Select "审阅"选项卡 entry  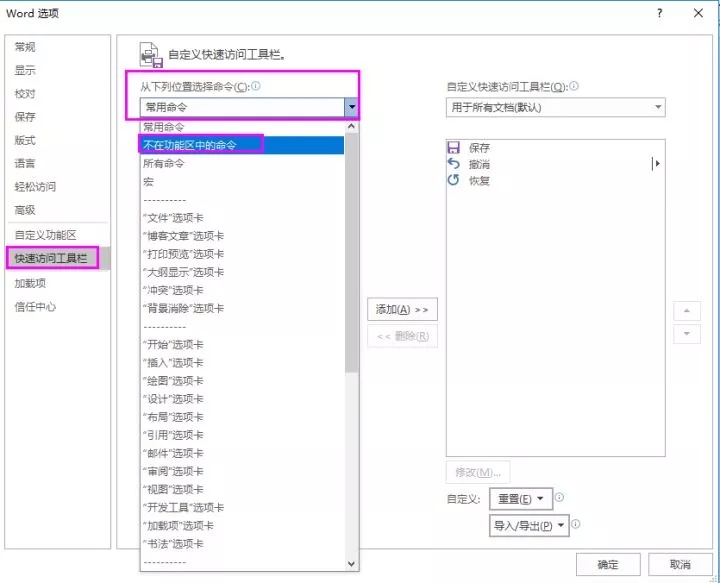[x=242, y=471]
